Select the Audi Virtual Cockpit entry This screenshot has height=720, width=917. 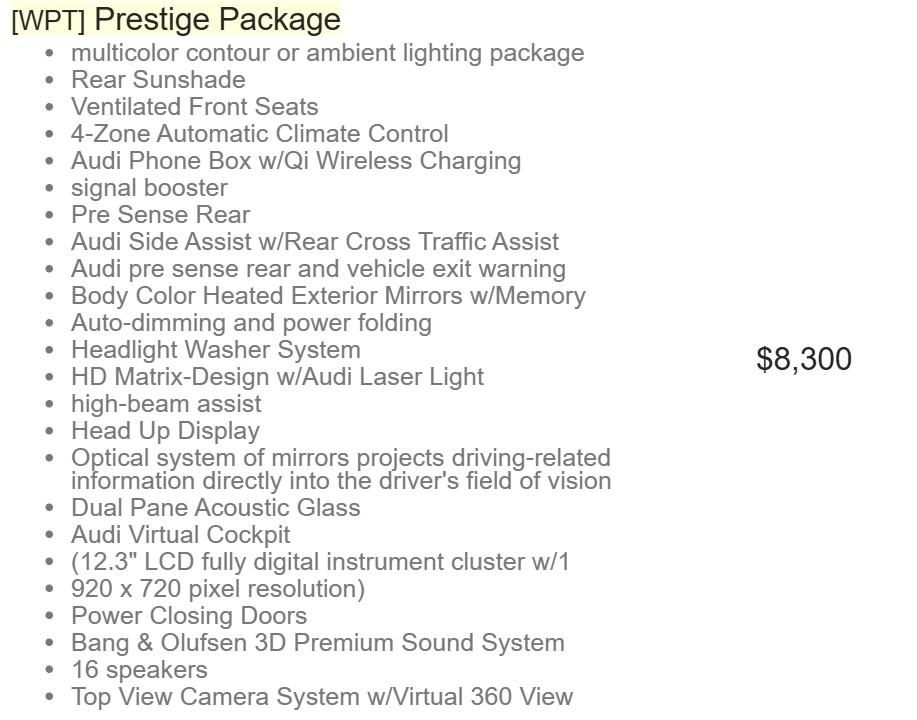[x=180, y=535]
